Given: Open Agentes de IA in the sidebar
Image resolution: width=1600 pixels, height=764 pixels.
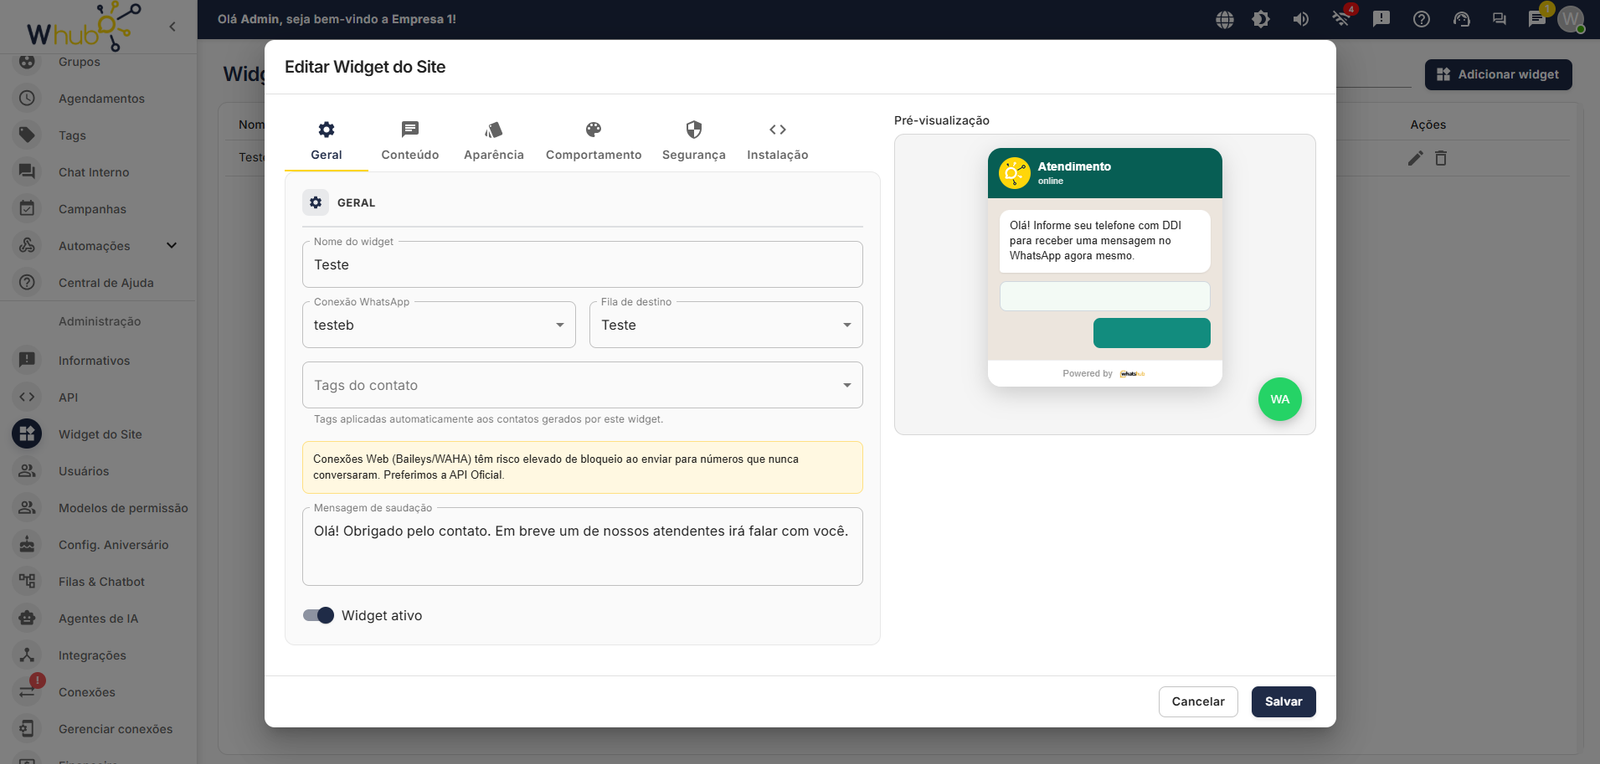Looking at the screenshot, I should (98, 619).
